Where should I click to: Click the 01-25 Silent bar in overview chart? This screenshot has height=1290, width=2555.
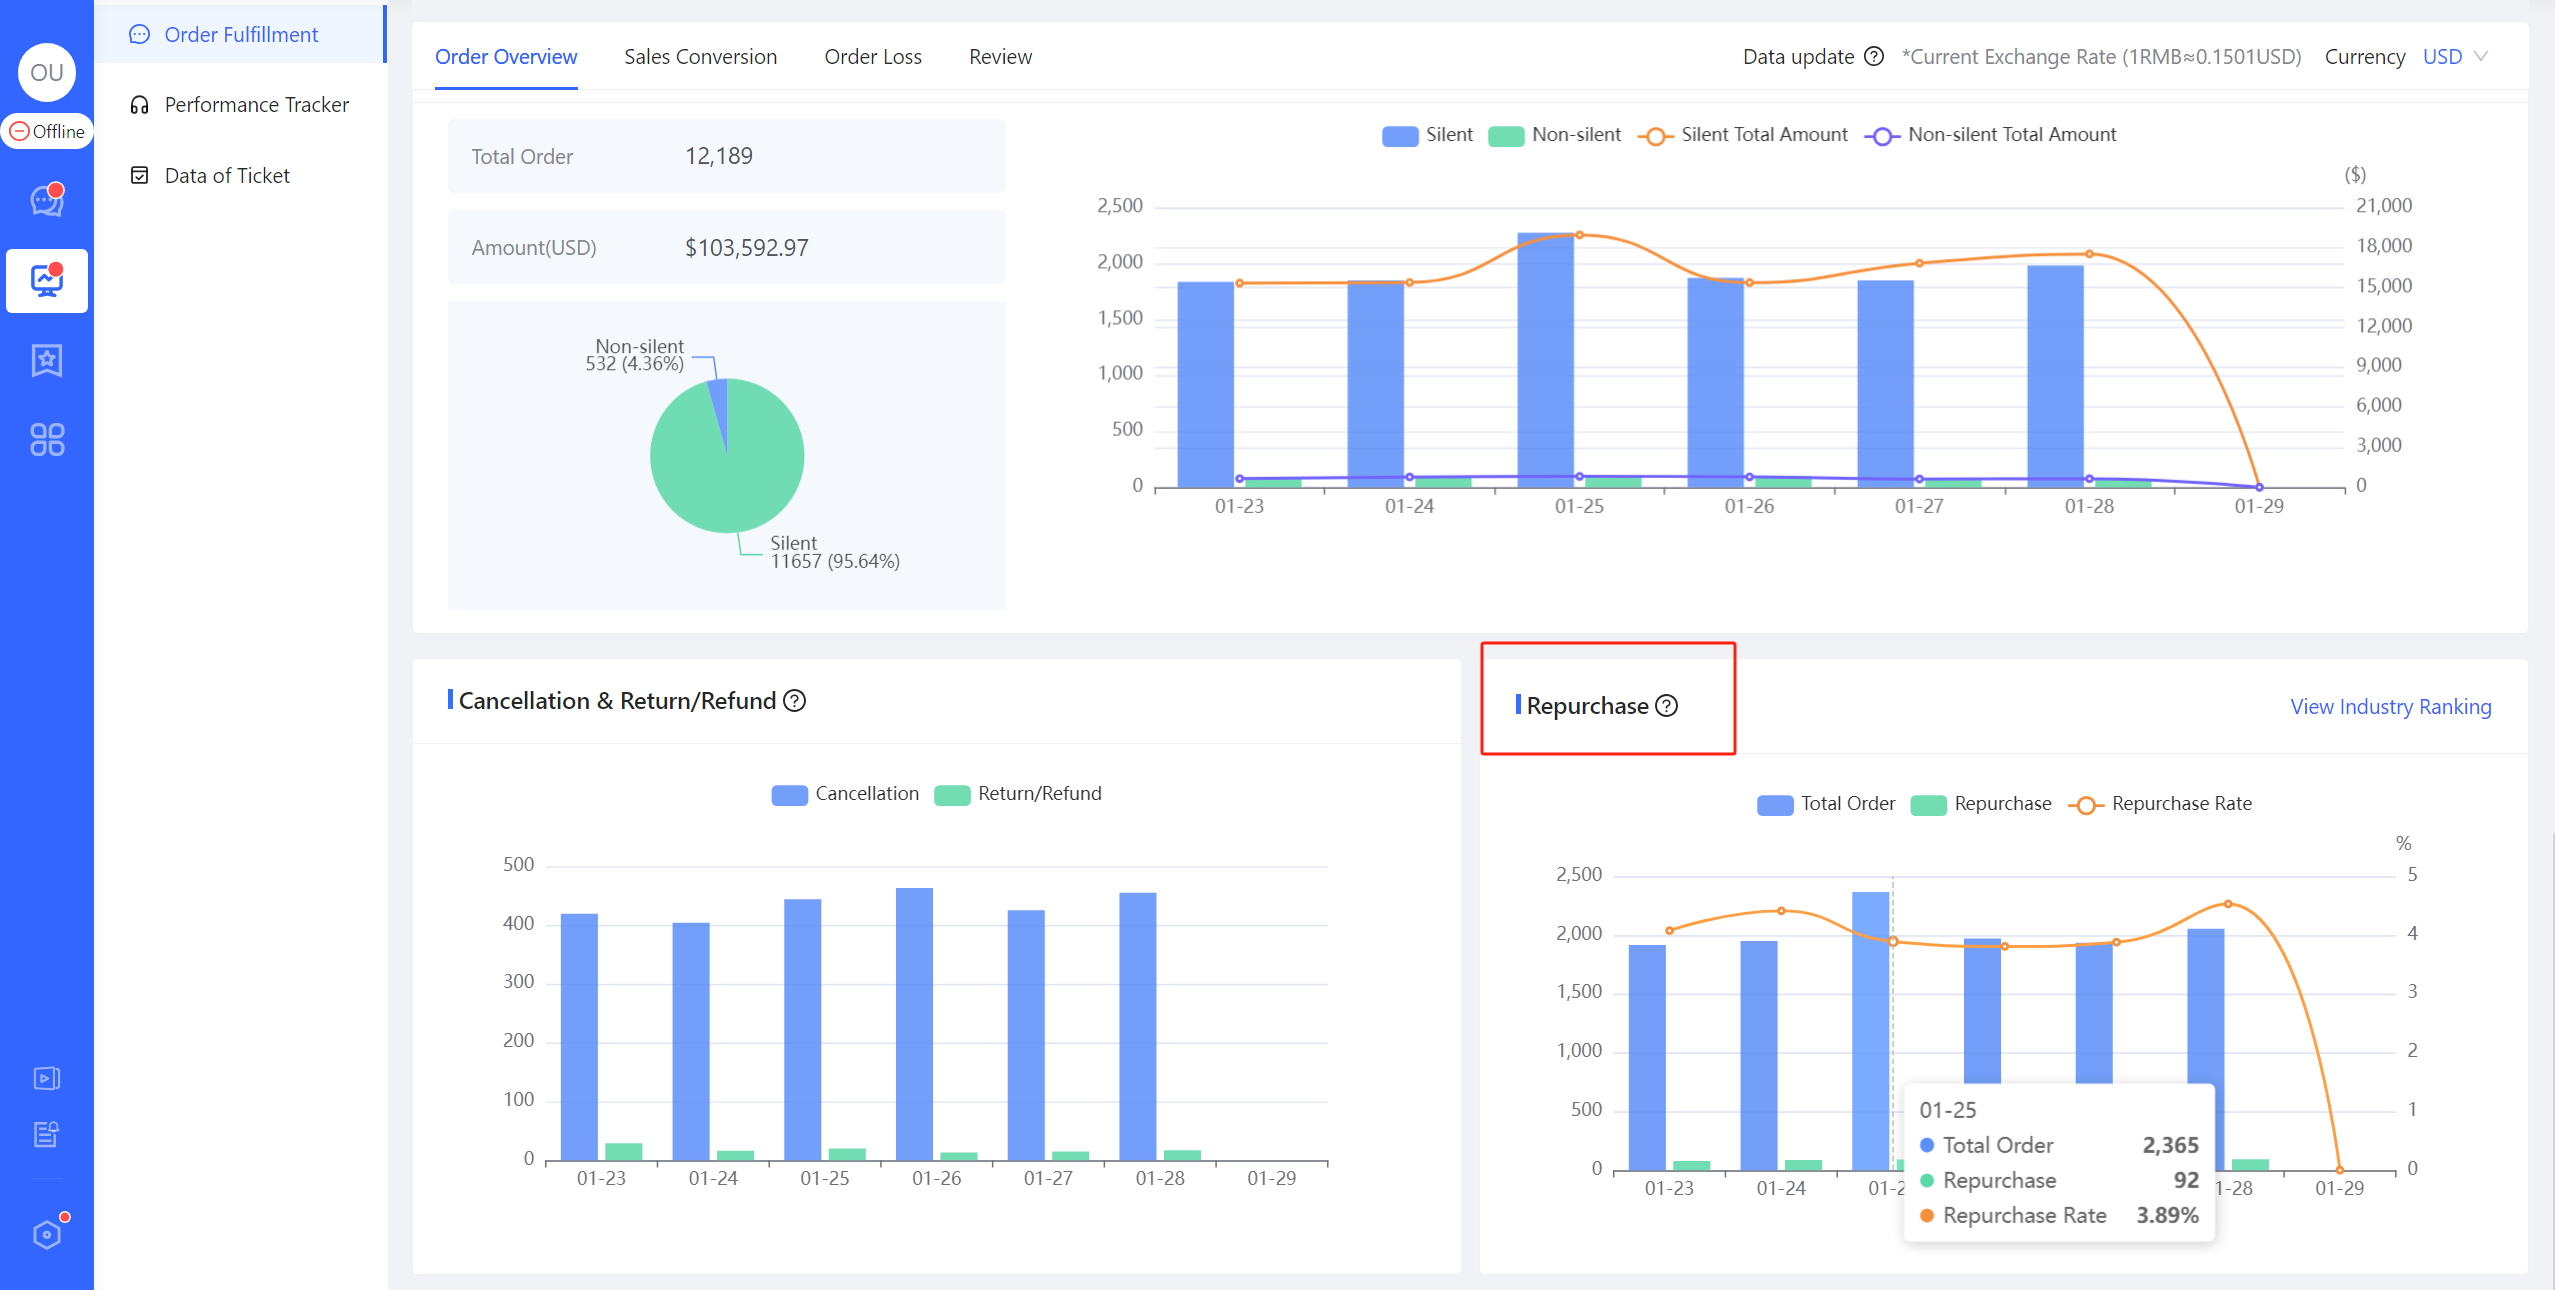(x=1545, y=360)
